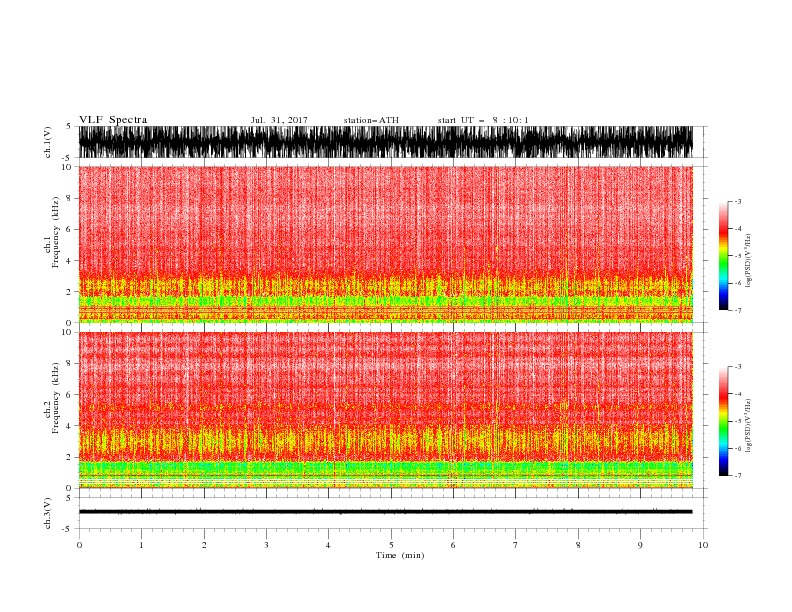The width and height of the screenshot is (792, 612).
Task: Click time axis tick label "5"
Action: pos(391,545)
